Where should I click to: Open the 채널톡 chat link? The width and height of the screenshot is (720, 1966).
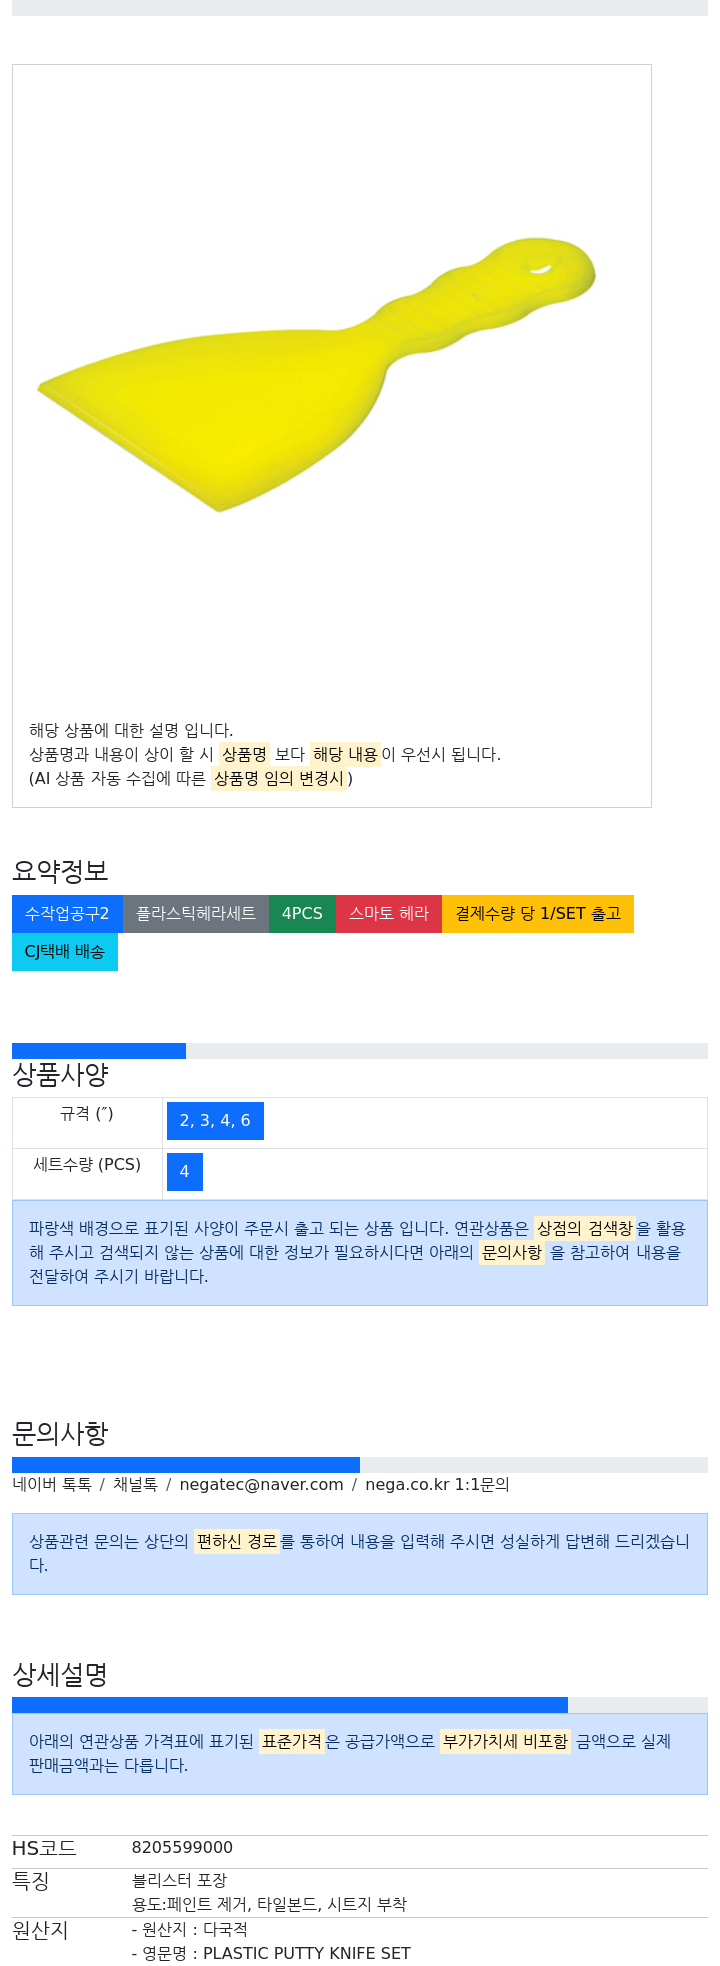tap(135, 1485)
